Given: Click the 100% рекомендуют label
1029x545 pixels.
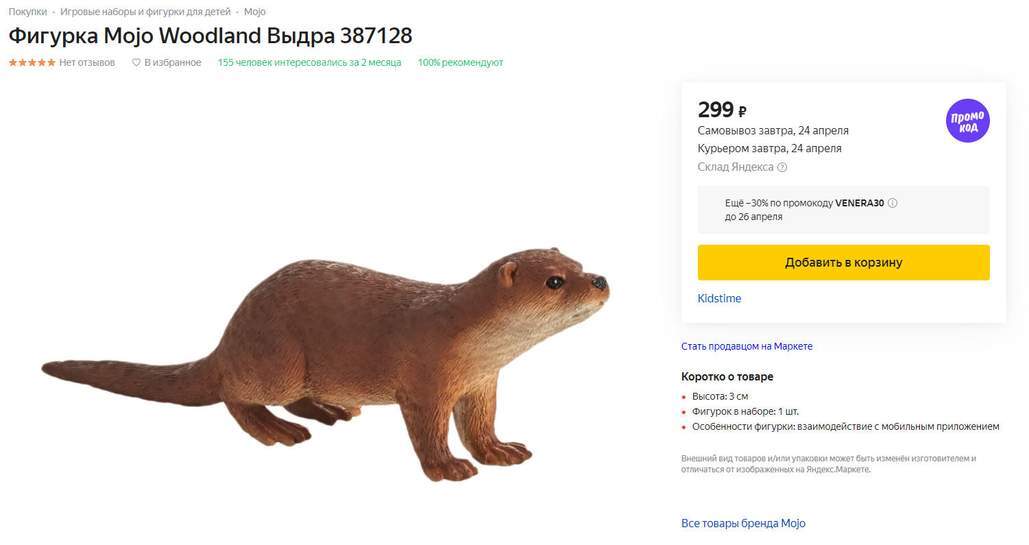Looking at the screenshot, I should click(x=460, y=63).
